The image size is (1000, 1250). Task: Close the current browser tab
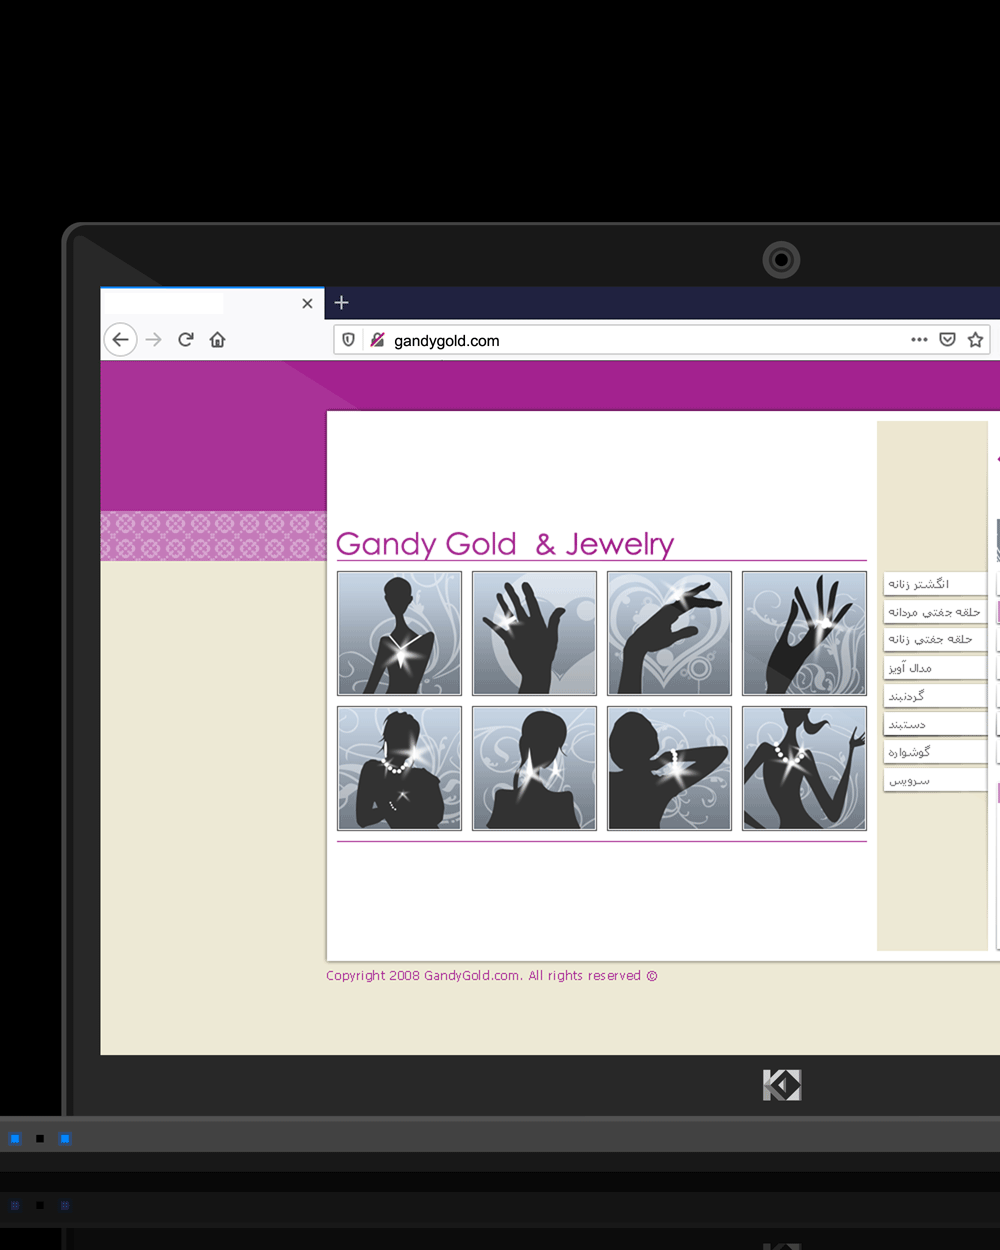click(x=307, y=303)
